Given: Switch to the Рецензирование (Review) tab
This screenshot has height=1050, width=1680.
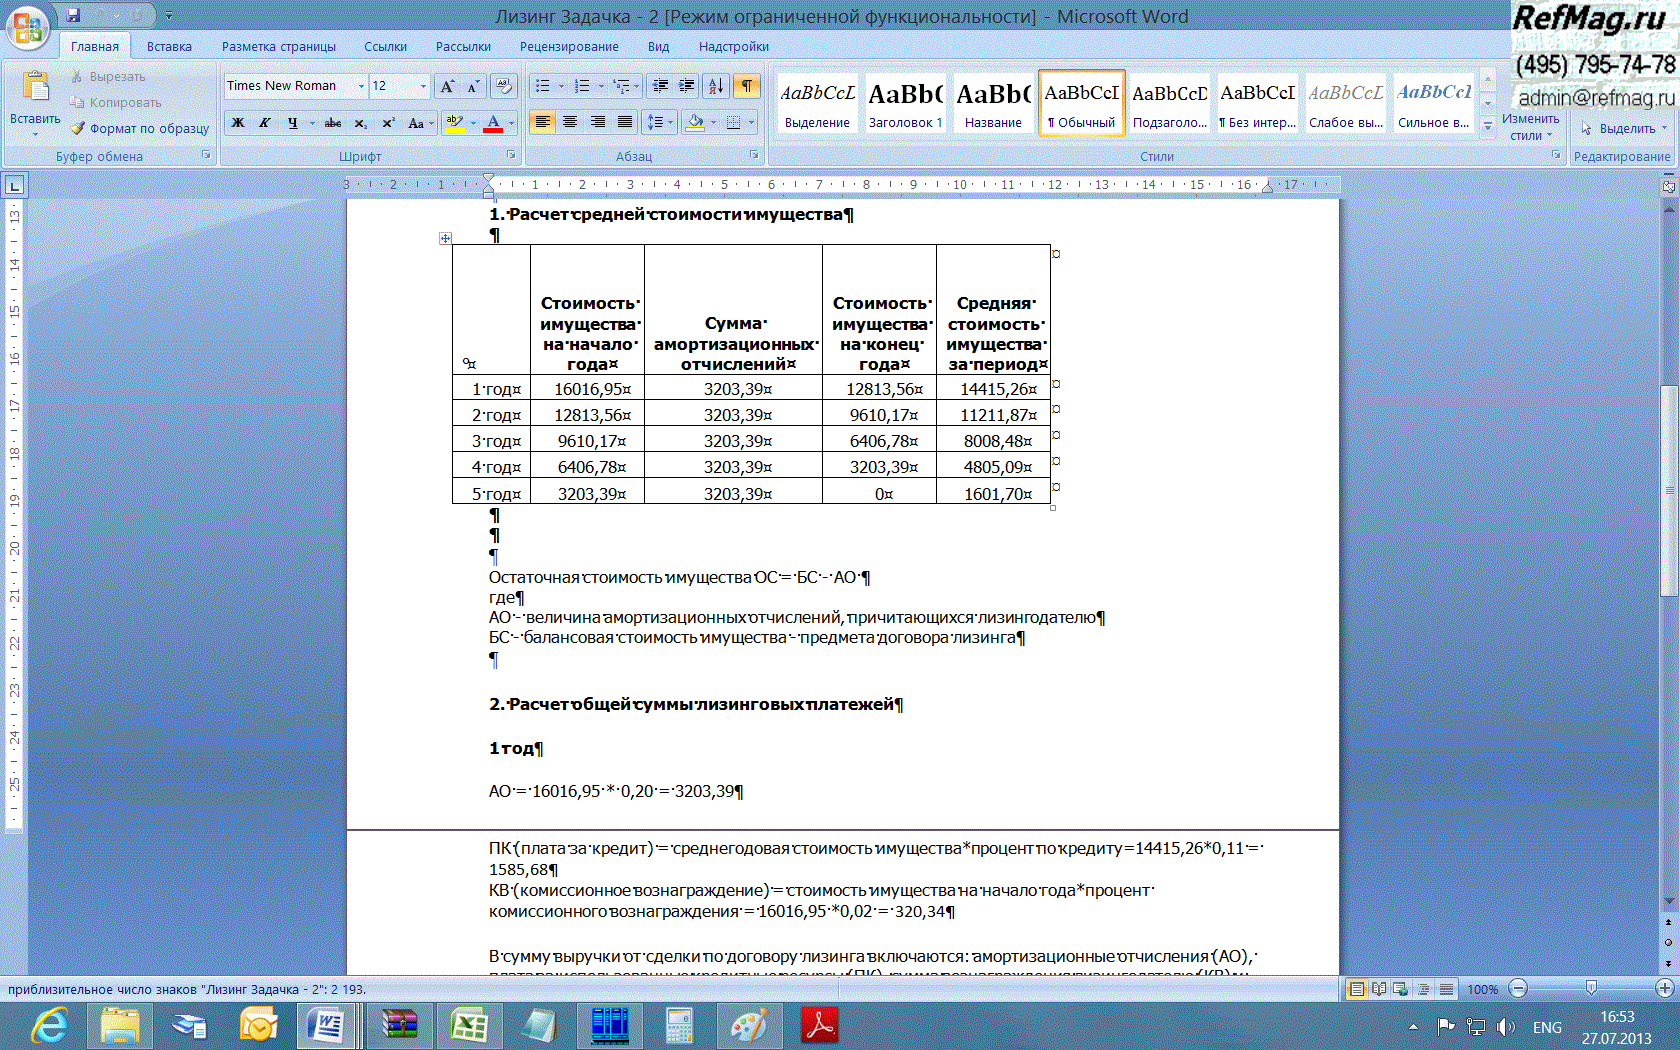Looking at the screenshot, I should coord(569,46).
